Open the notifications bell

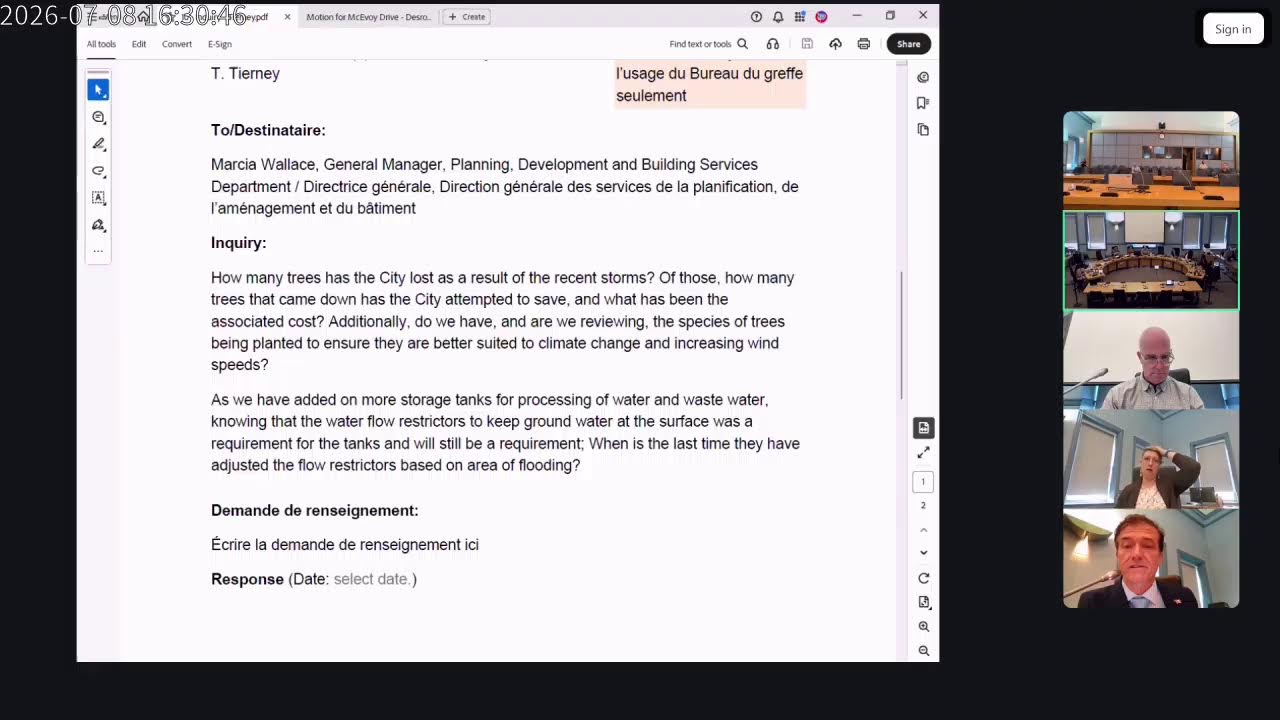click(778, 17)
